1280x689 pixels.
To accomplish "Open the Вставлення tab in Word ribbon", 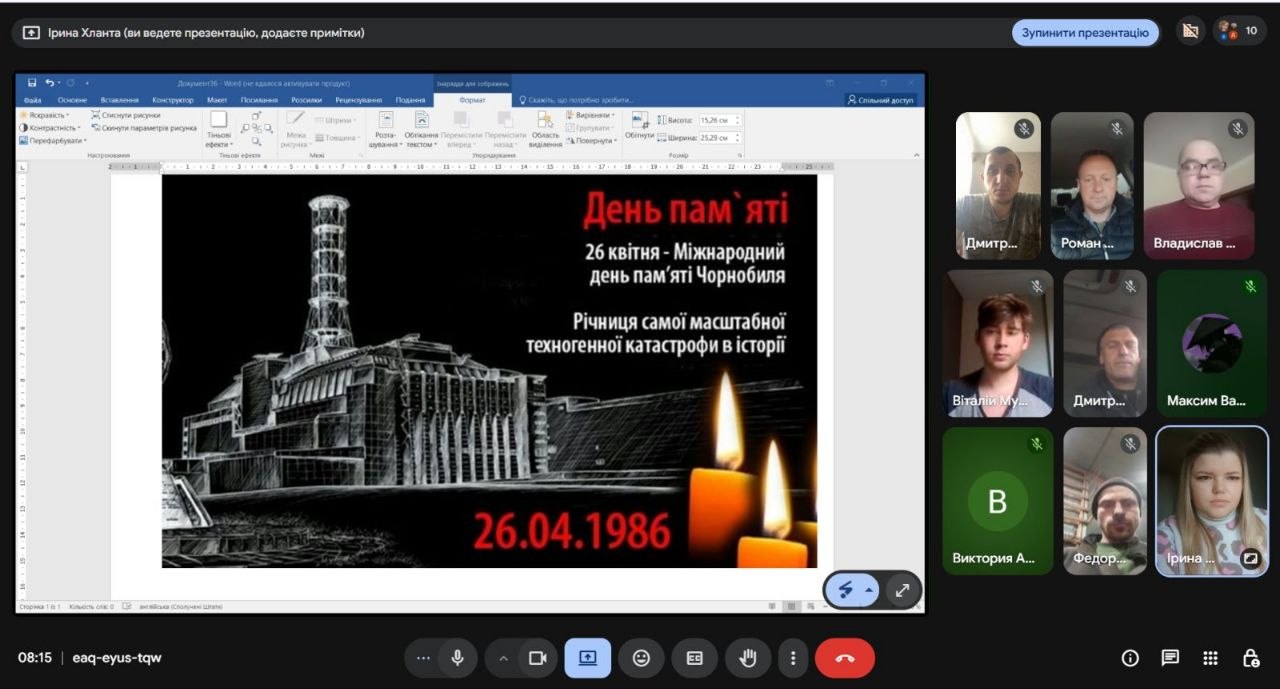I will 120,100.
